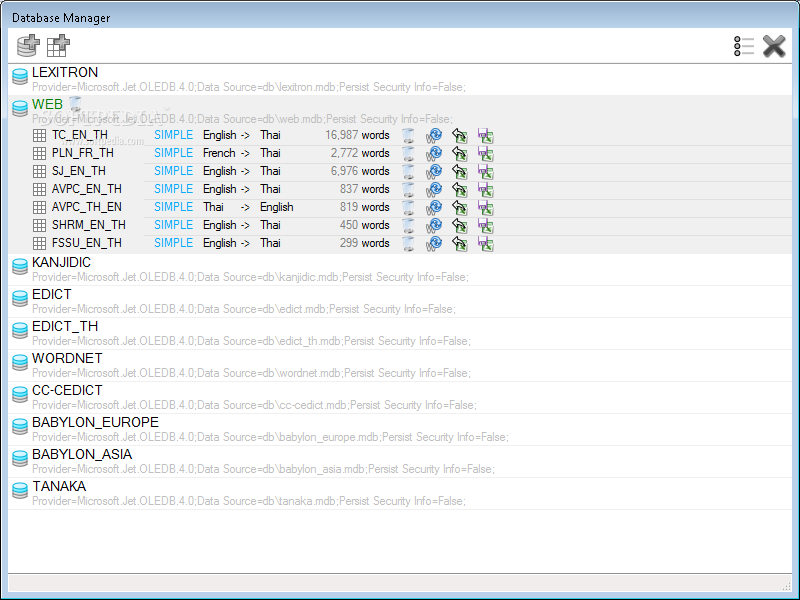
Task: Refresh FSSU_EN_TH using its blue globe icon
Action: point(434,243)
